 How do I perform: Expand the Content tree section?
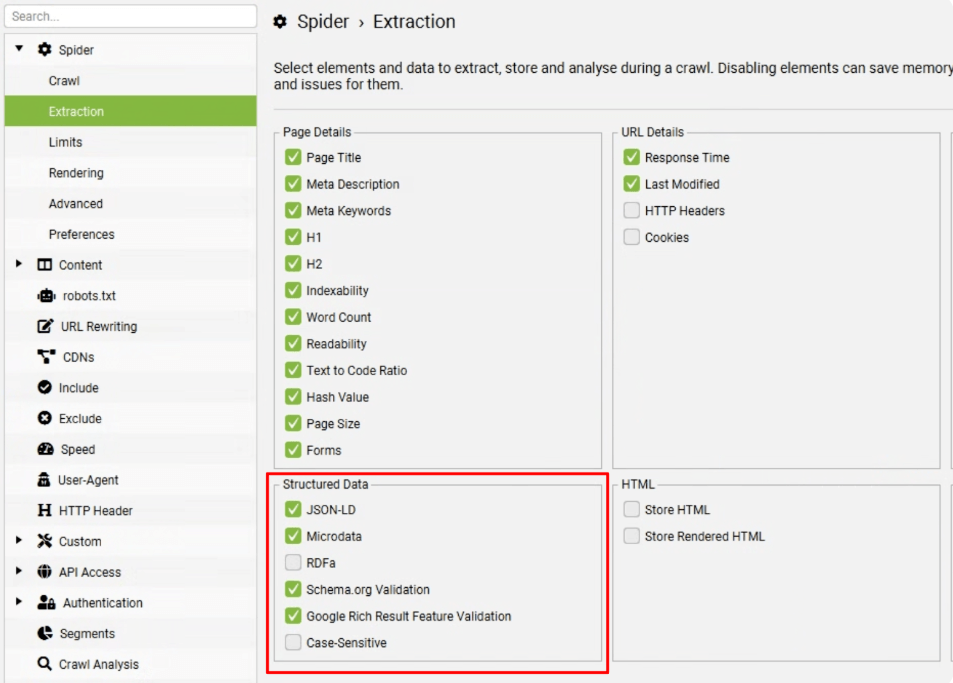click(x=19, y=264)
